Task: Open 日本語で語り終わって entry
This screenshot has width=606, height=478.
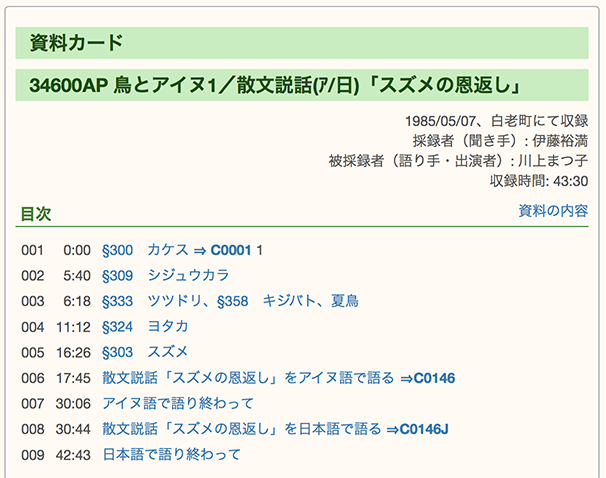Action: (x=171, y=454)
